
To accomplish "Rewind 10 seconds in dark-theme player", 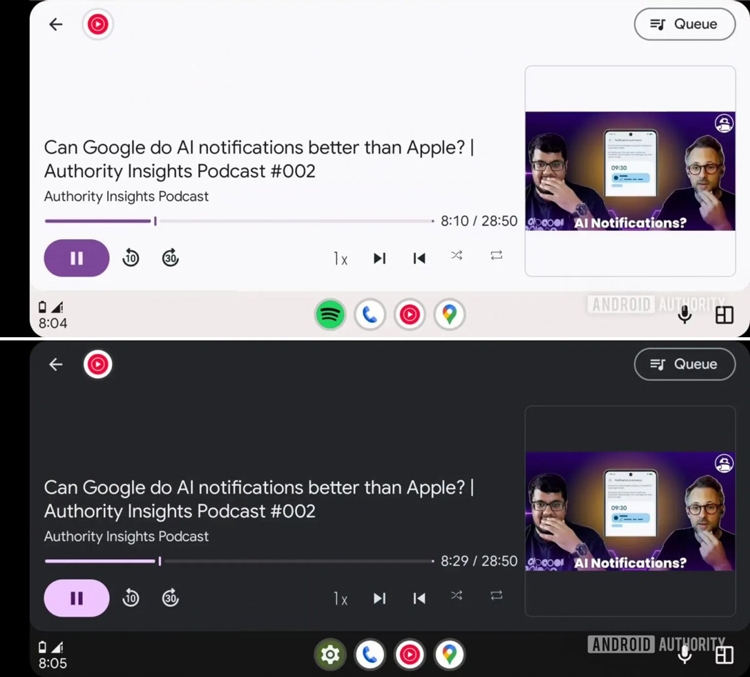I will (131, 598).
